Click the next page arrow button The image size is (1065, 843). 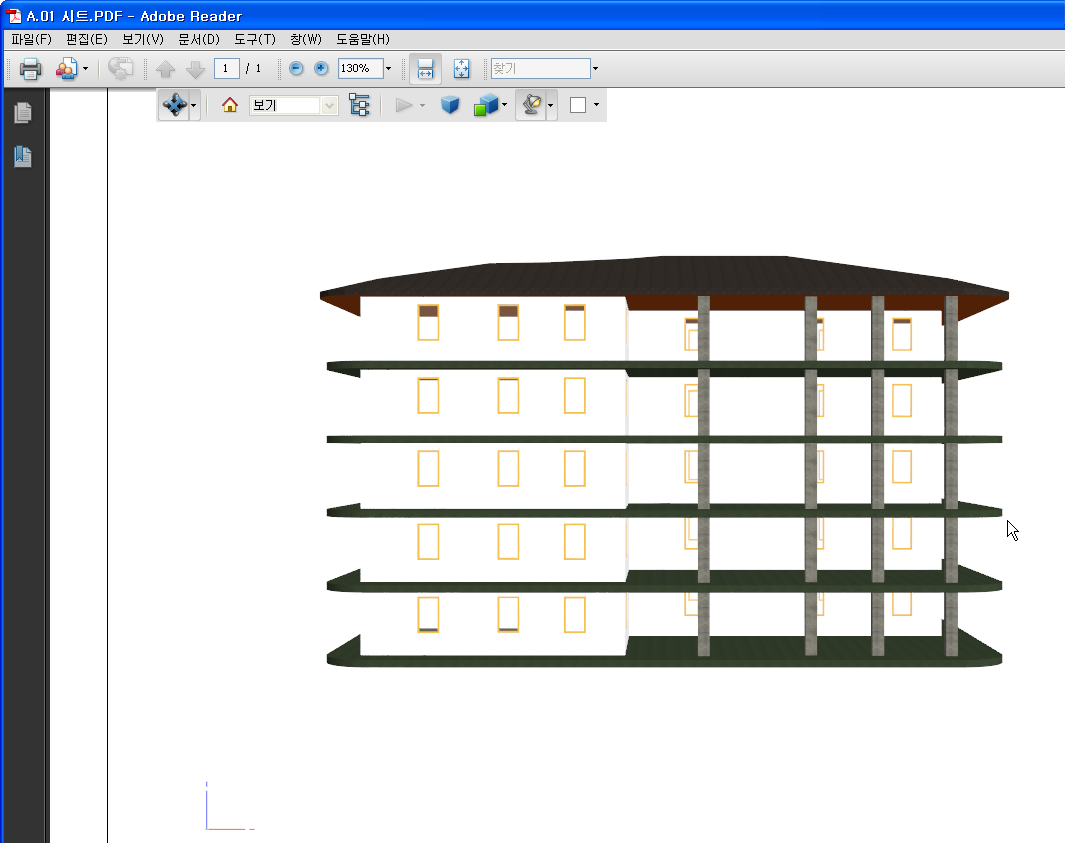coord(194,68)
